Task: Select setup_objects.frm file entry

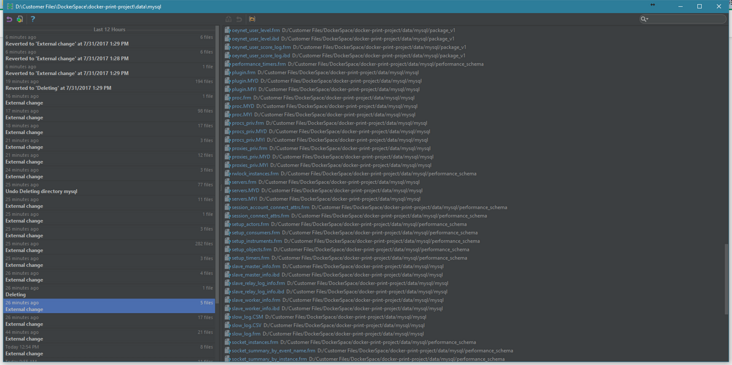Action: [252, 250]
